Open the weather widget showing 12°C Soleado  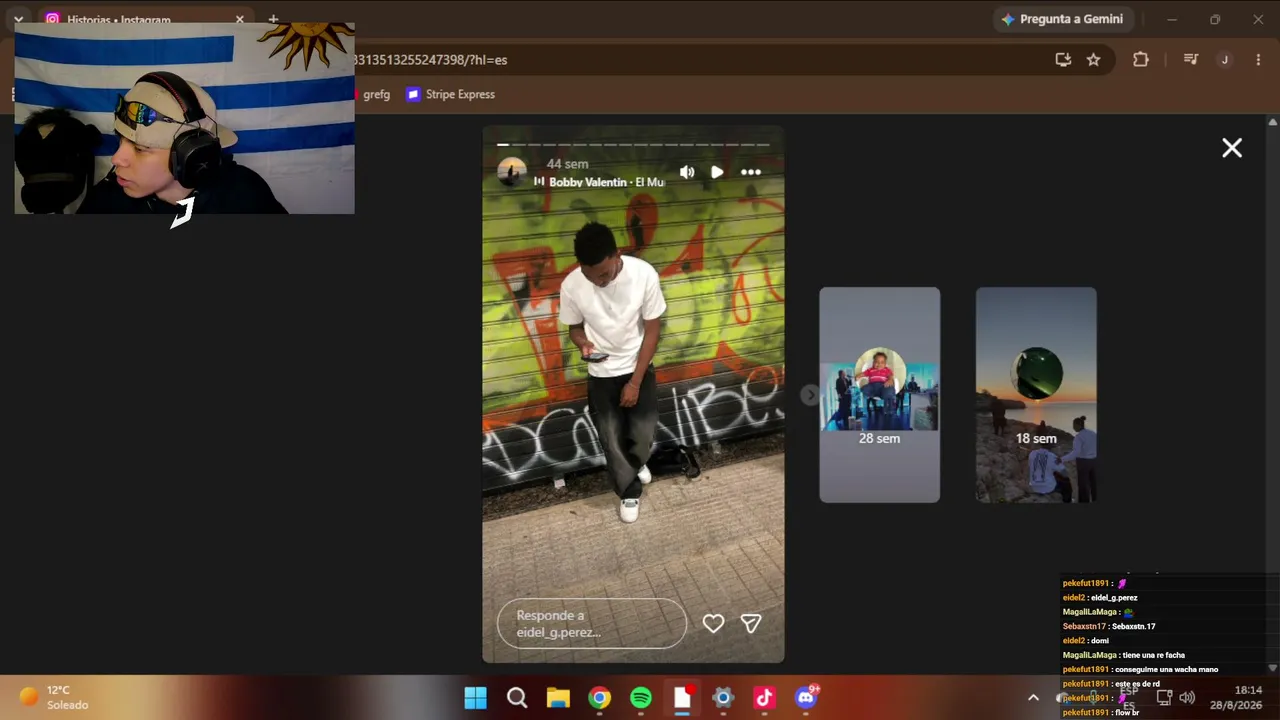click(55, 697)
